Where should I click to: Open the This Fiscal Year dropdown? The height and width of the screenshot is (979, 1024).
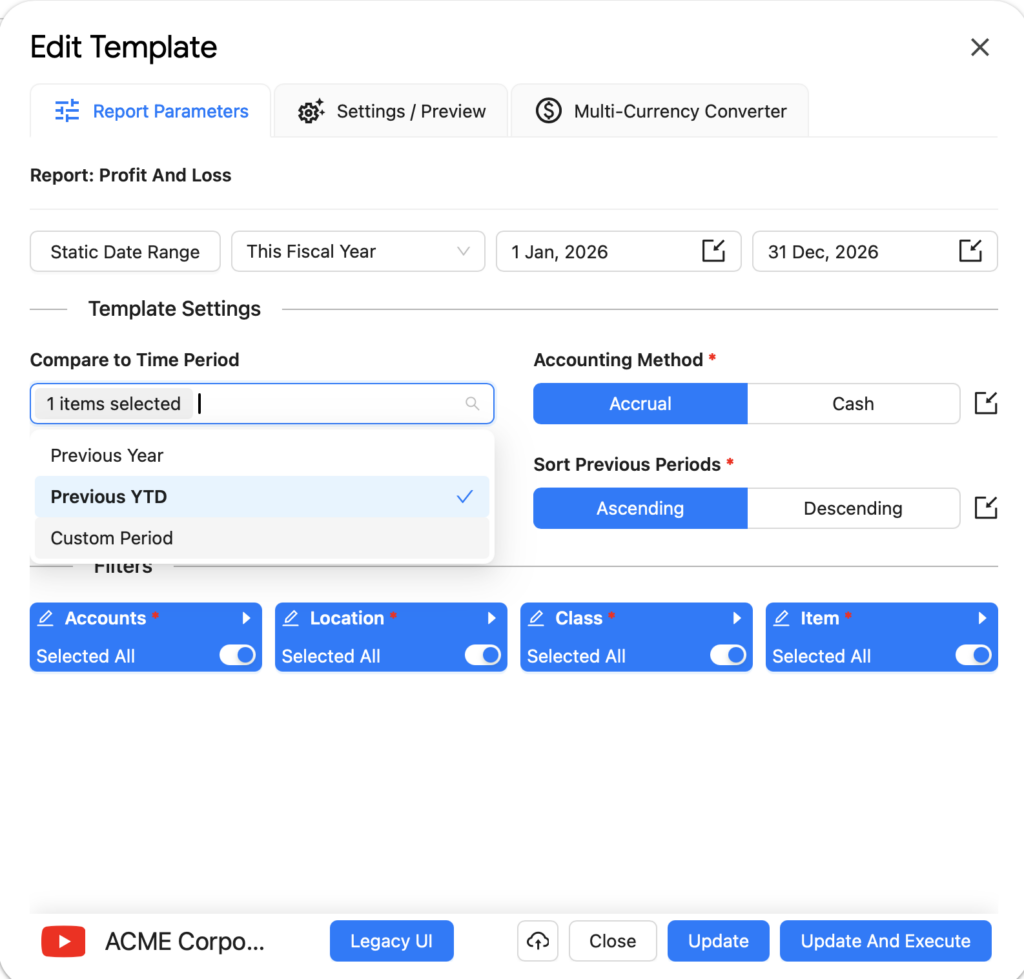point(358,252)
